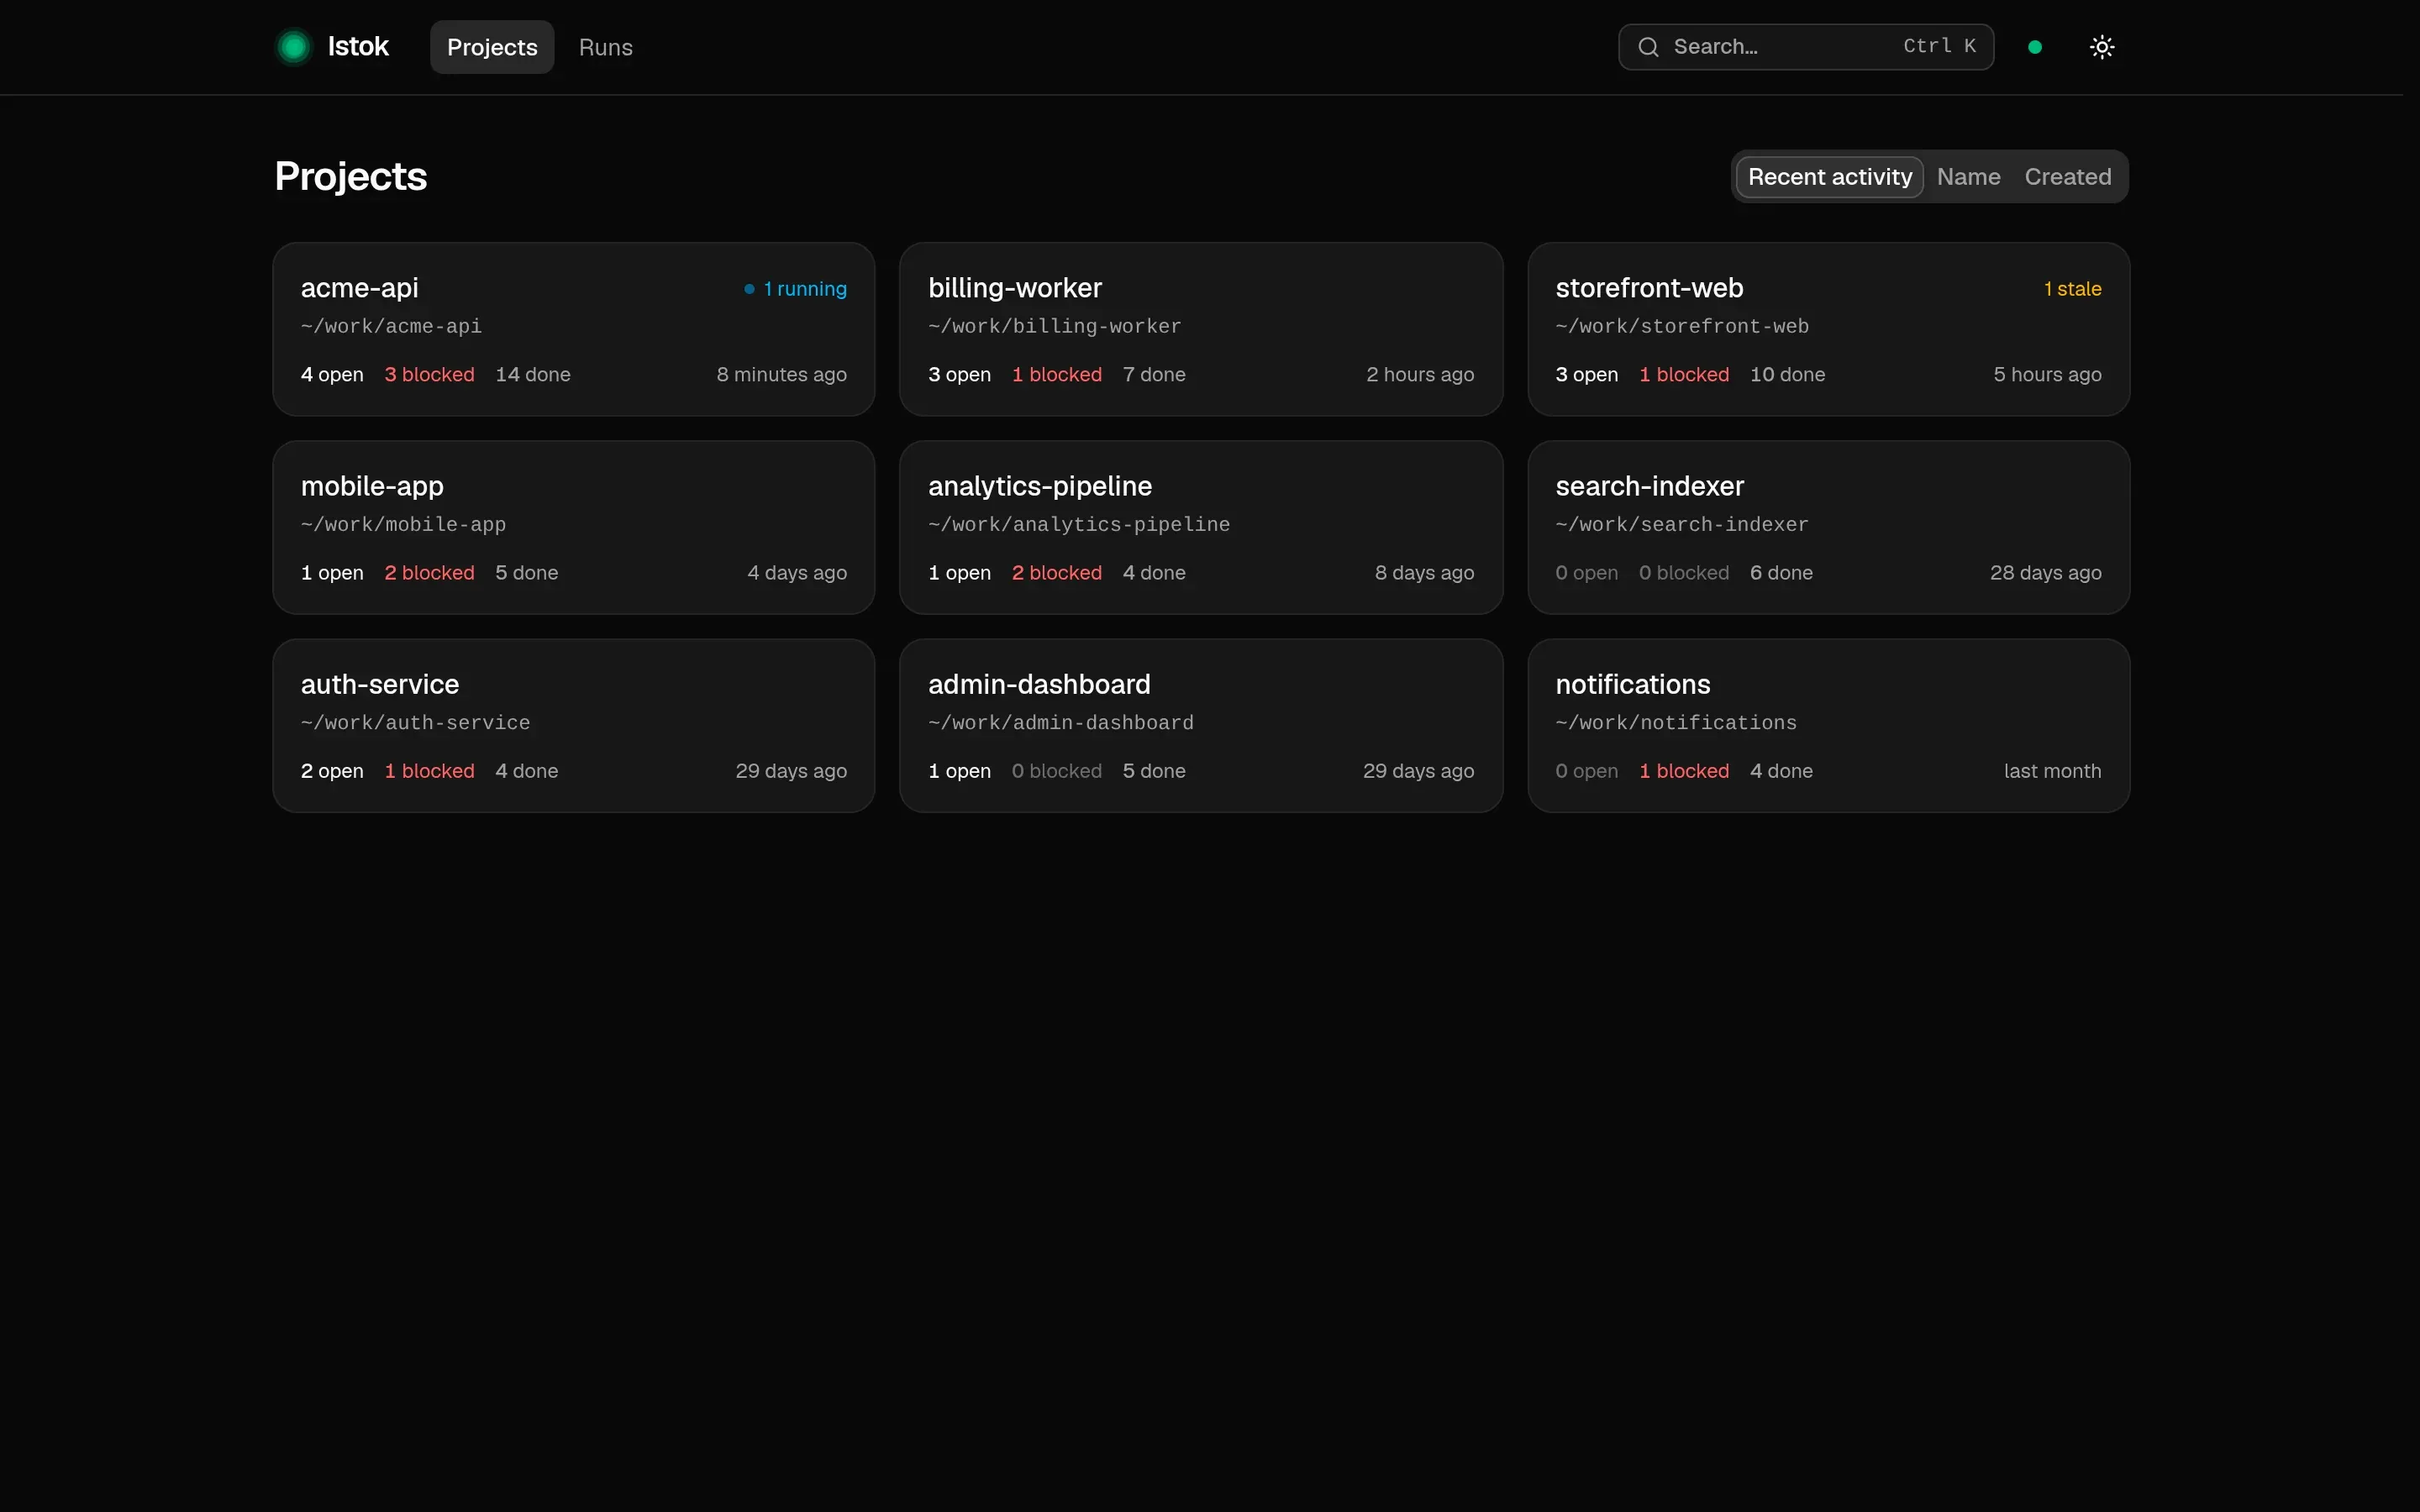
Task: Click the ~/work/billing-worker path
Action: pyautogui.click(x=1054, y=327)
